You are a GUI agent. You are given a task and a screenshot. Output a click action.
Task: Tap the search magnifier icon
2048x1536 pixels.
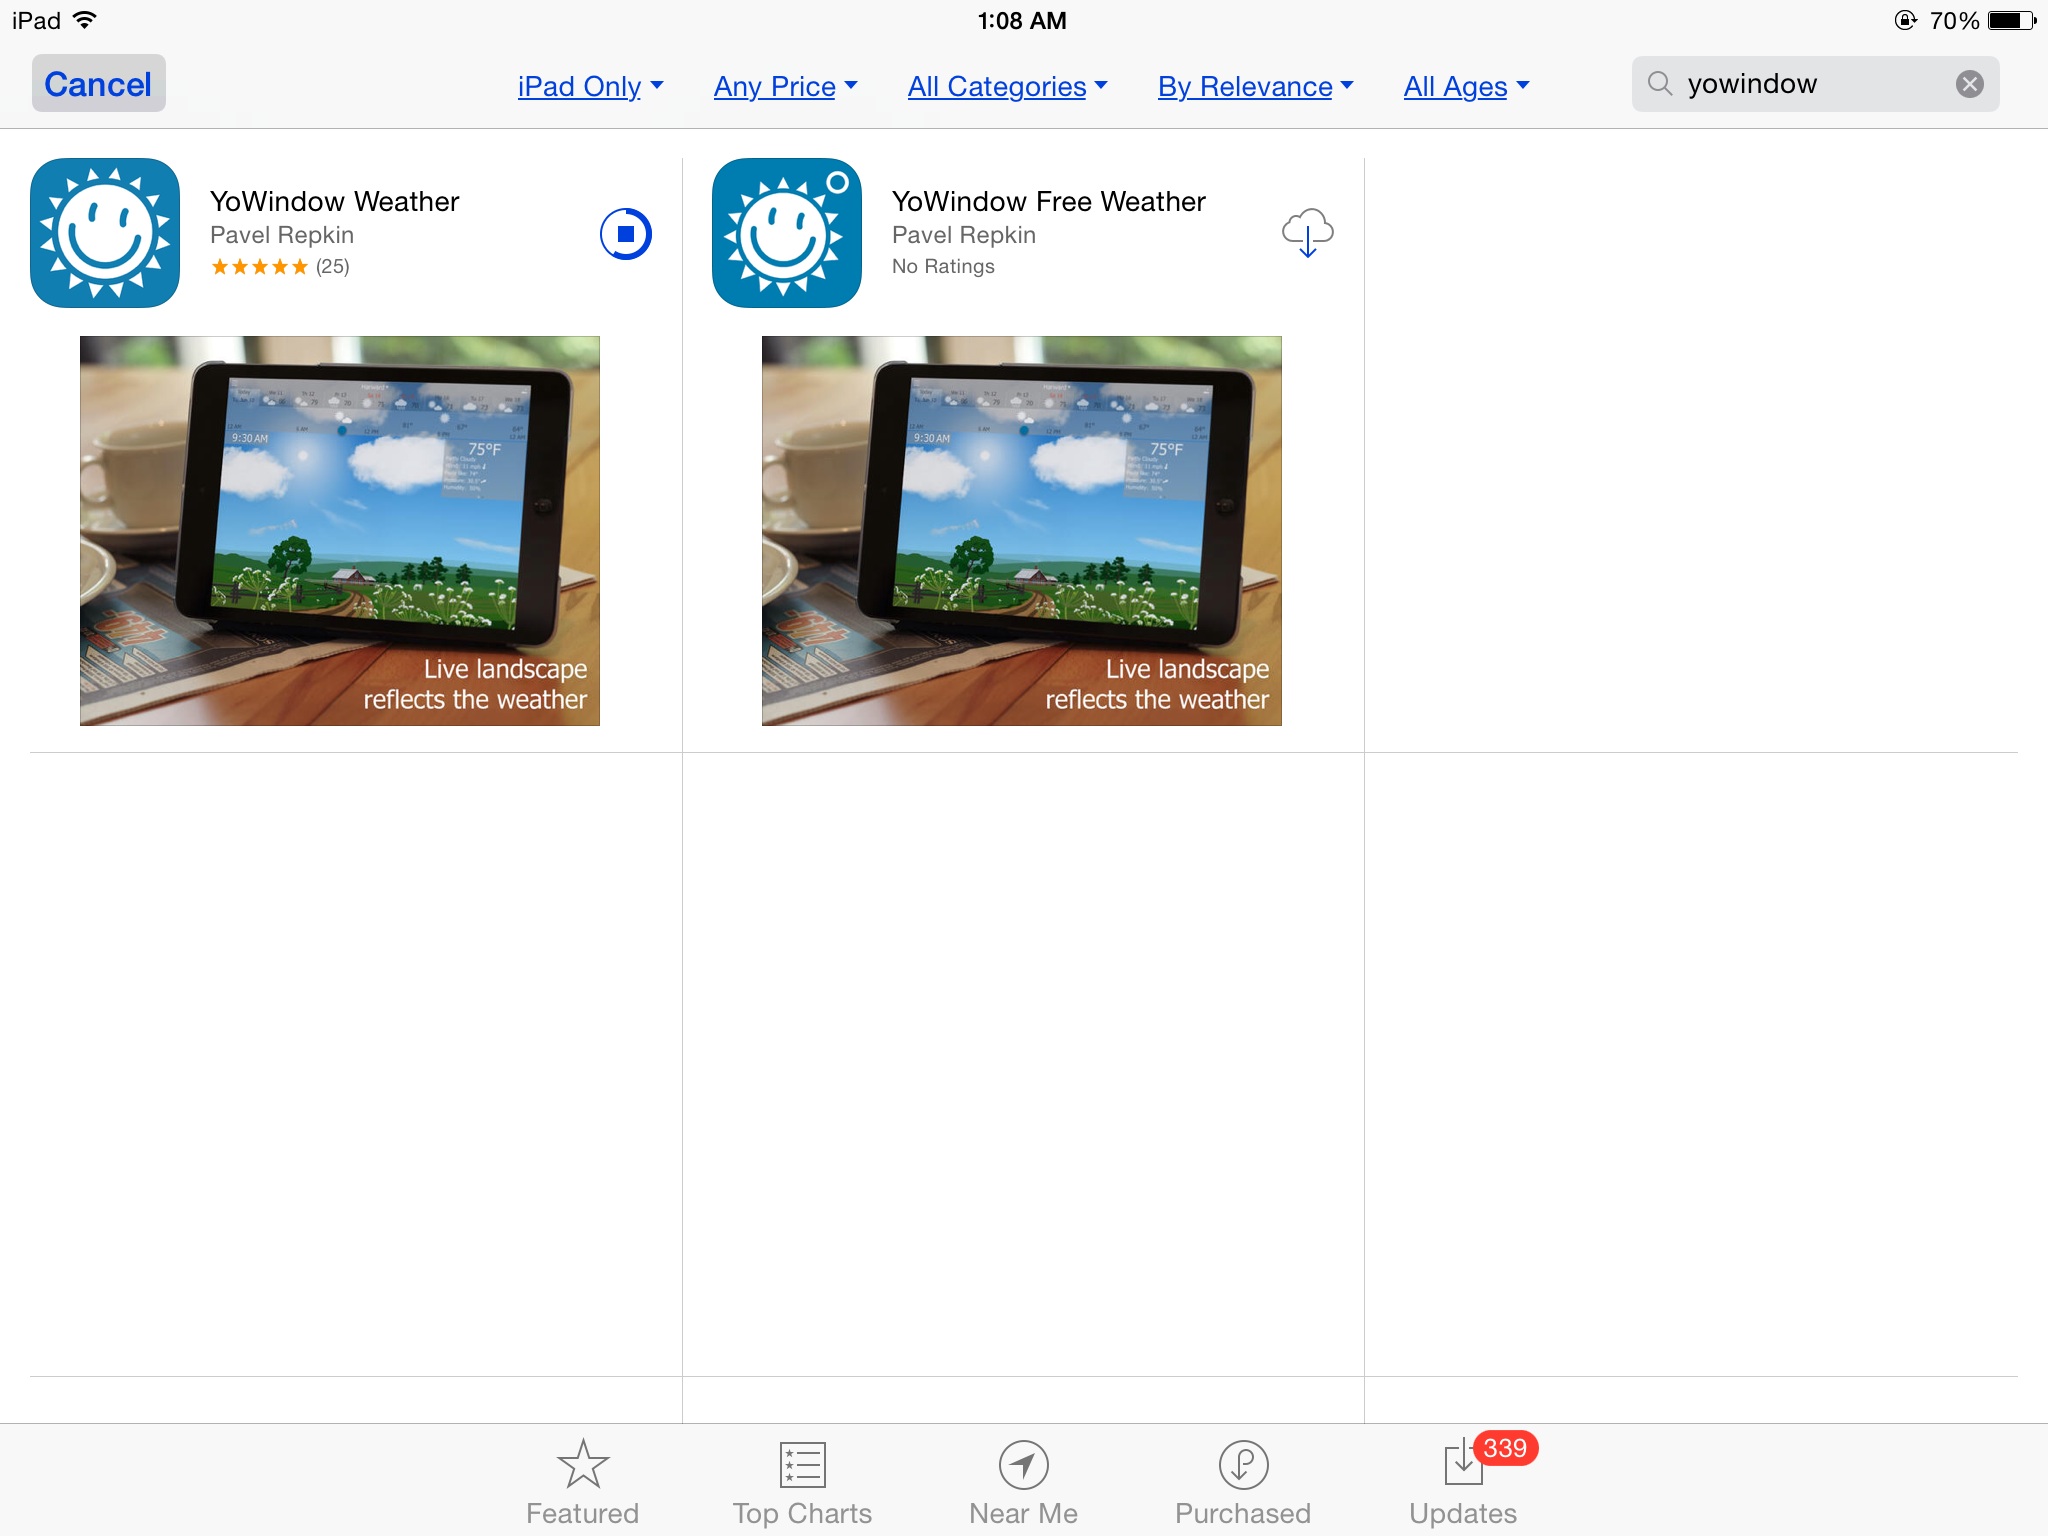pos(1659,84)
